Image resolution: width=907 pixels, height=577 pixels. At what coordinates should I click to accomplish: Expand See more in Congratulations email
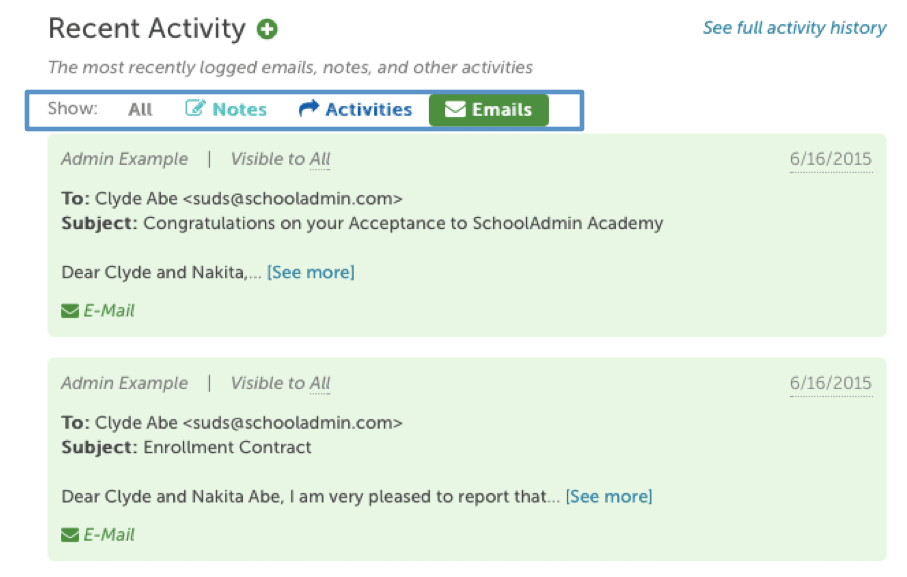tap(311, 272)
